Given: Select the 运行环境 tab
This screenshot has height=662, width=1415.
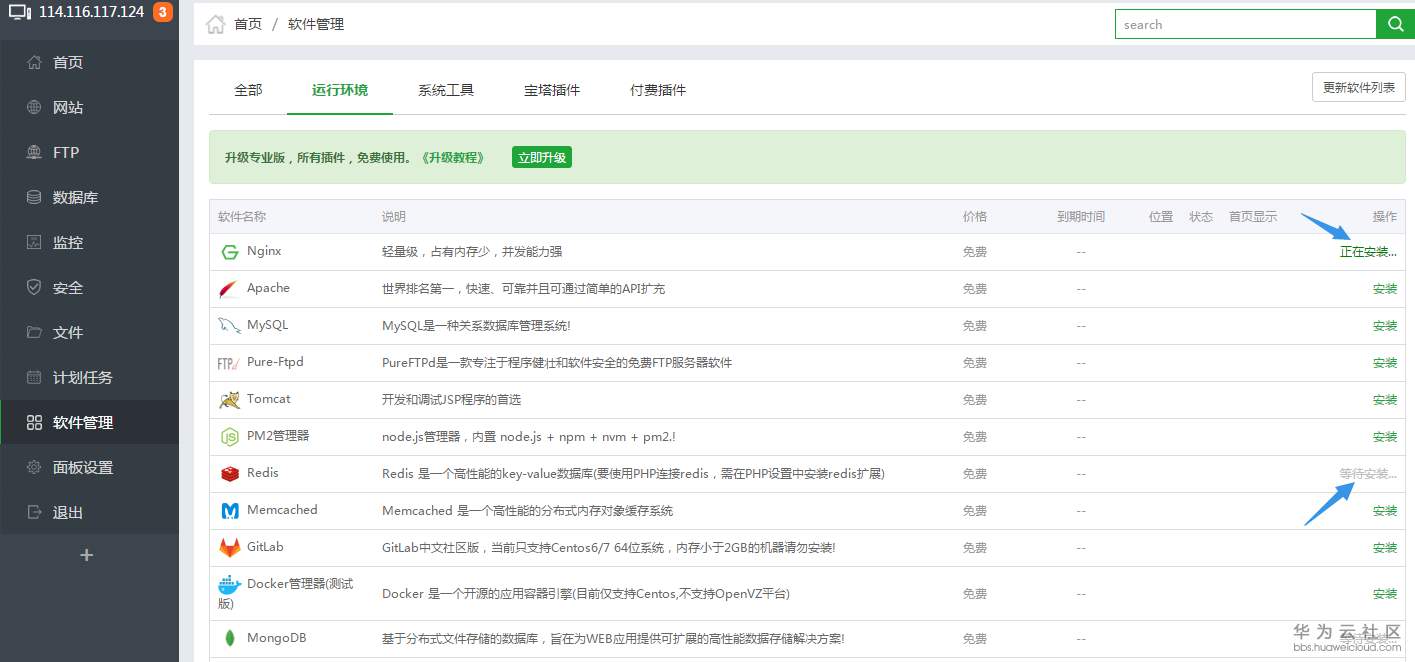Looking at the screenshot, I should click(x=340, y=90).
